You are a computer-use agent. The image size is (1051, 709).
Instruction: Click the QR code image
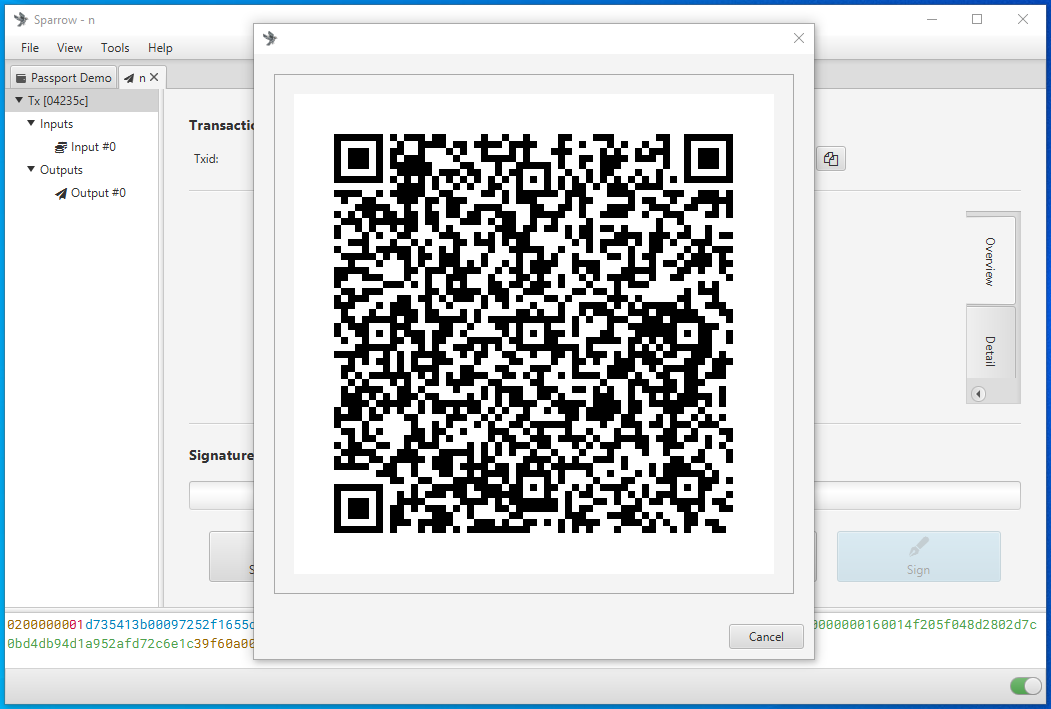tap(534, 334)
